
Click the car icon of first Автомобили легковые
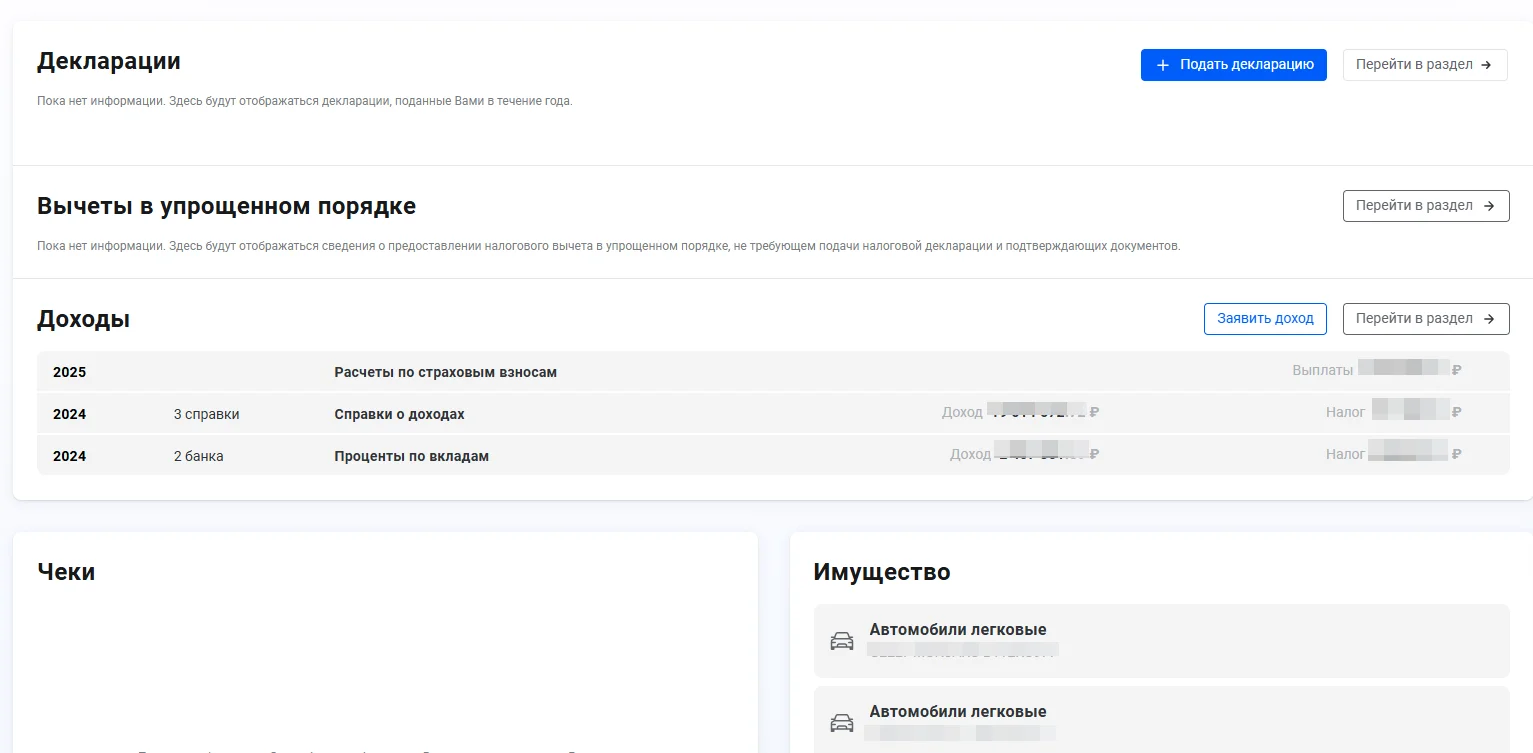[842, 641]
